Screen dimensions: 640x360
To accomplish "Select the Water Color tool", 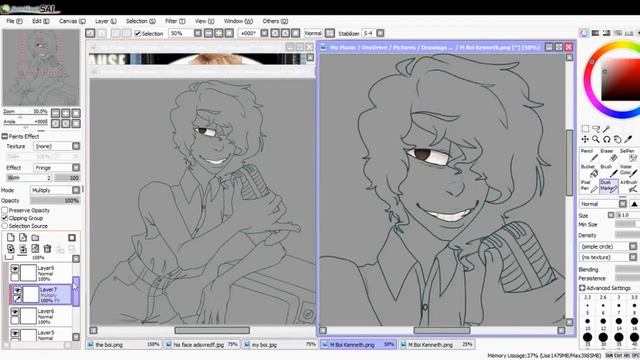I will click(628, 171).
